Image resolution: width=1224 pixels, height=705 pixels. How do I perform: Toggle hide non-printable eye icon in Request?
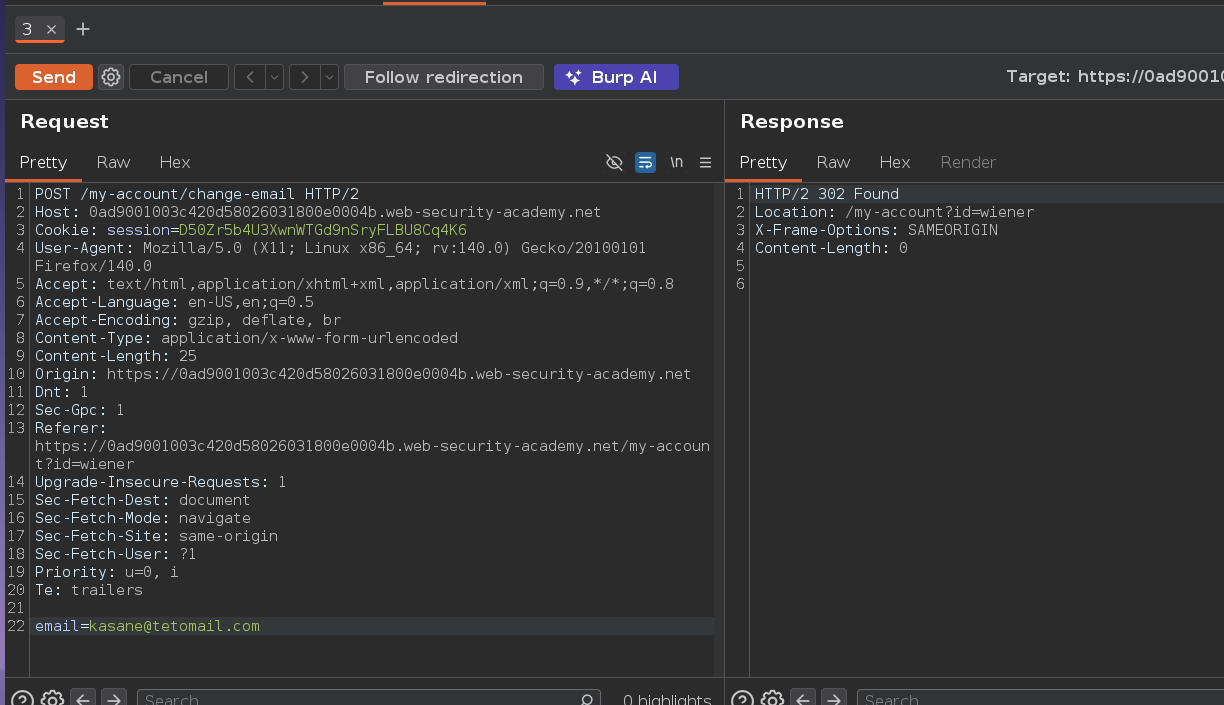pos(615,162)
